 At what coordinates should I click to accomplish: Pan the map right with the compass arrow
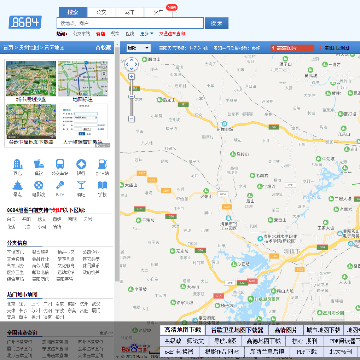point(136,64)
